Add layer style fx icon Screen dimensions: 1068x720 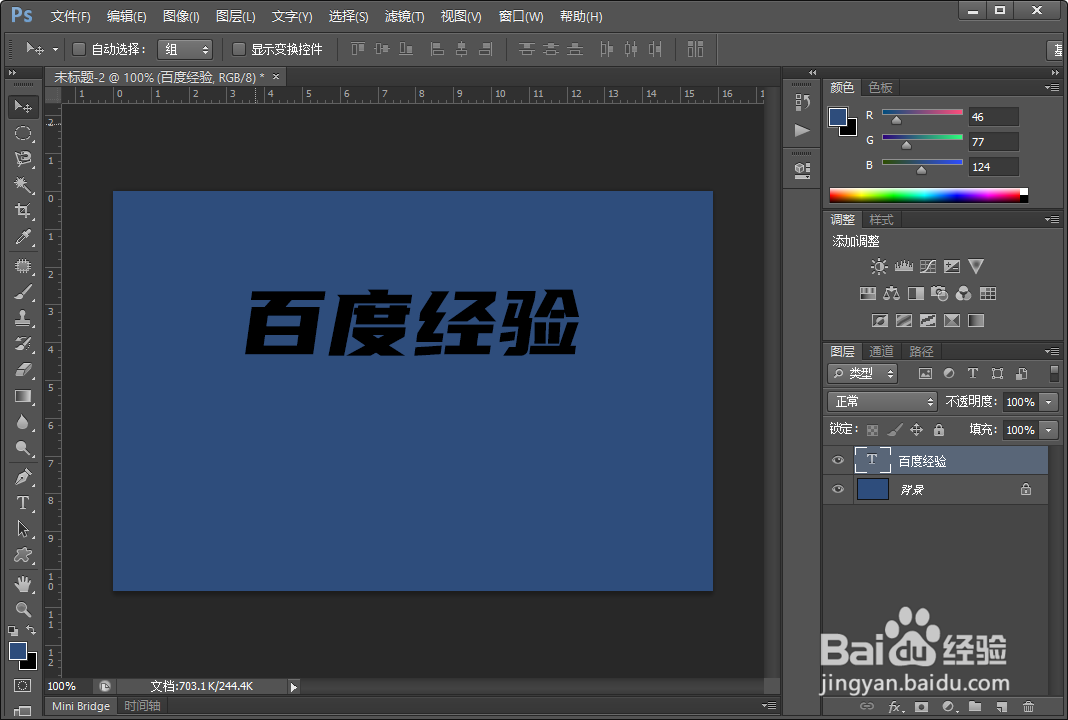point(895,706)
